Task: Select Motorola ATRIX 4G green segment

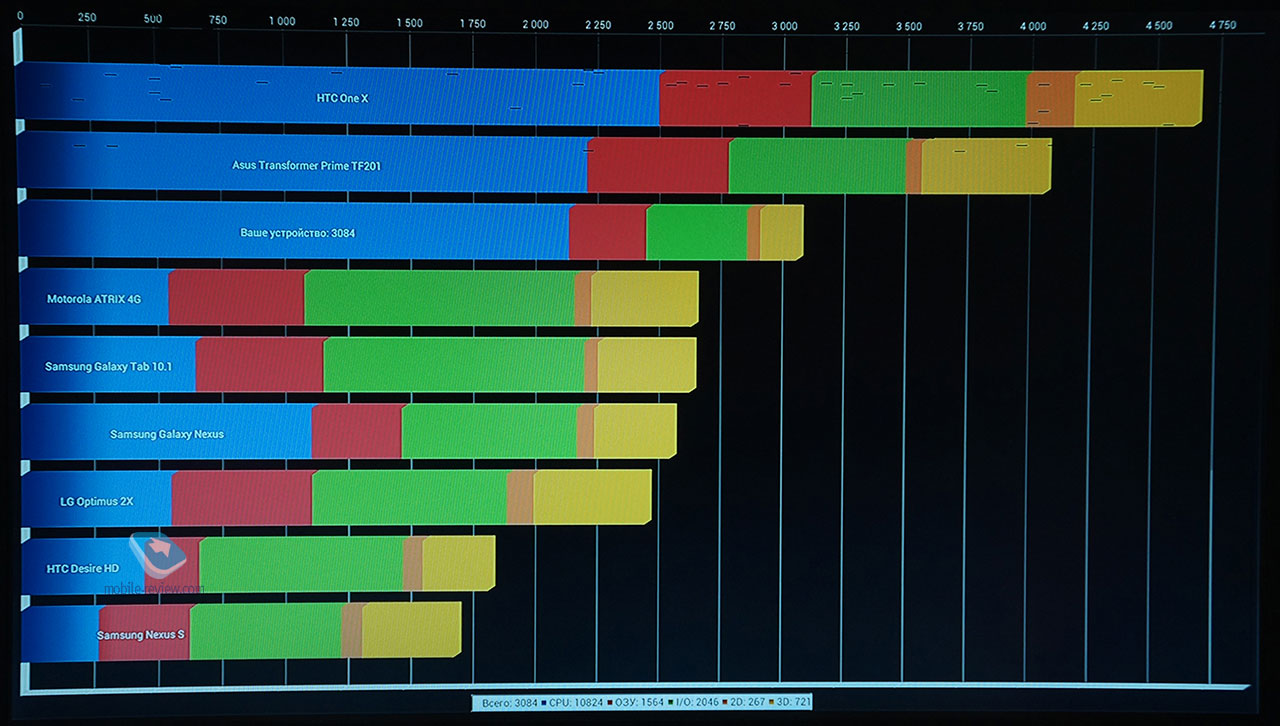Action: tap(439, 298)
